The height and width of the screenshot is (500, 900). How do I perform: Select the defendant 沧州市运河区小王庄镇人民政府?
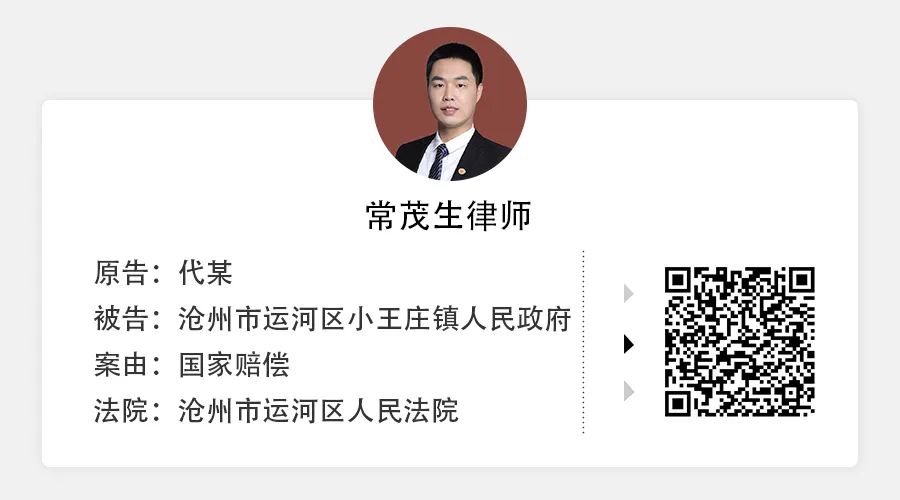pos(375,319)
